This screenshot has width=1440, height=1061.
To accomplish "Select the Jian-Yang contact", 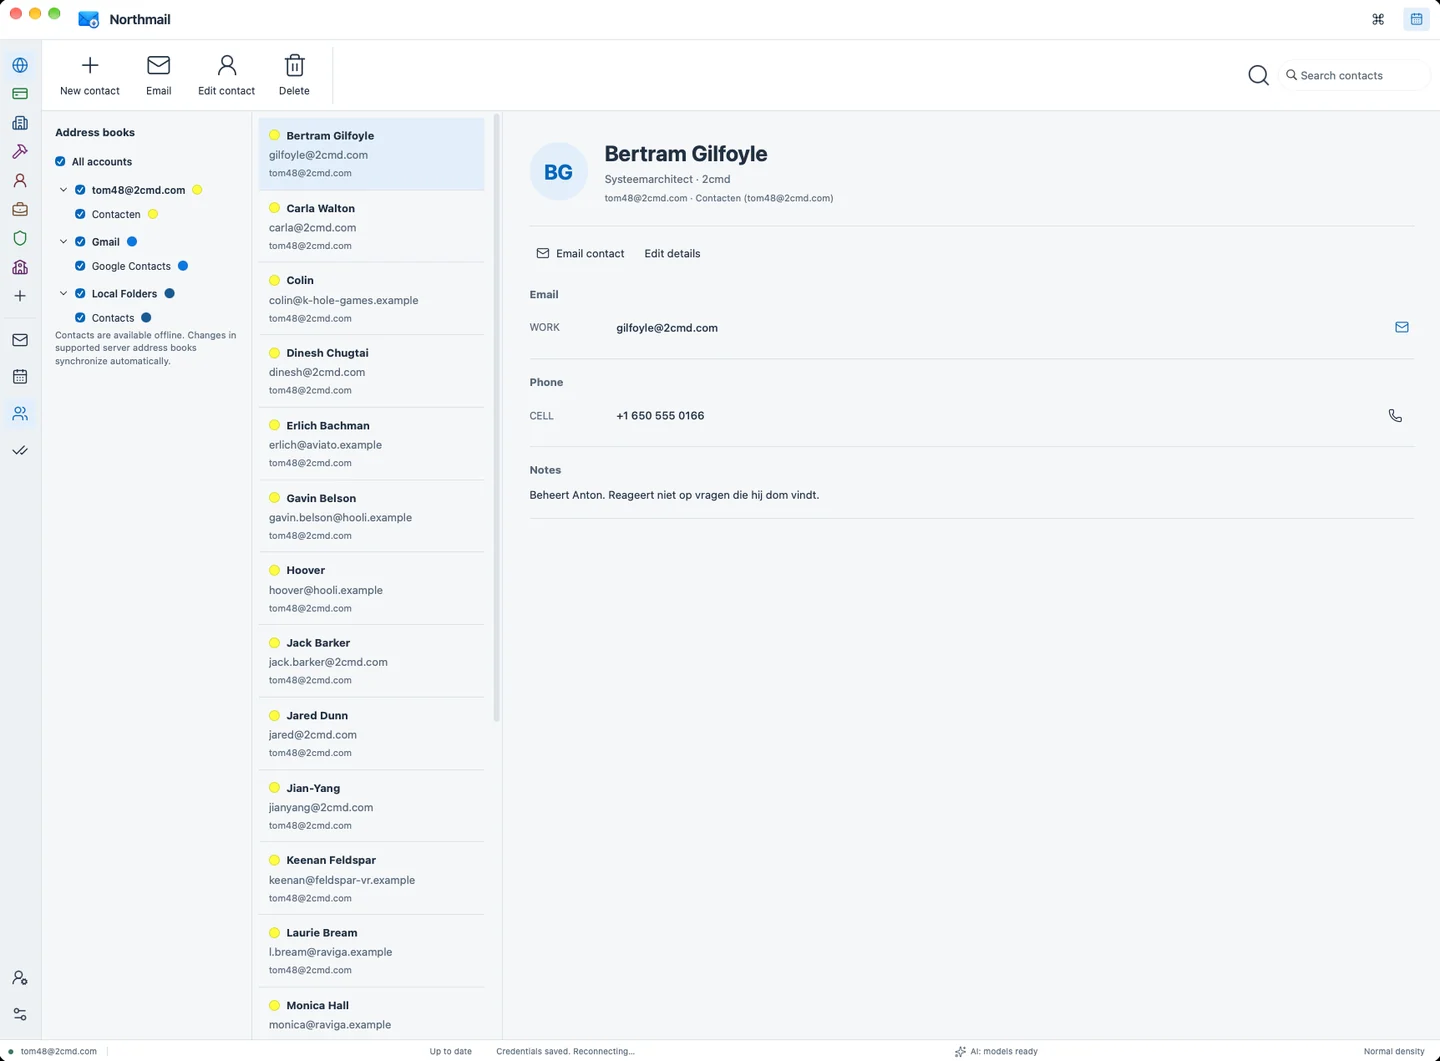I will [371, 806].
